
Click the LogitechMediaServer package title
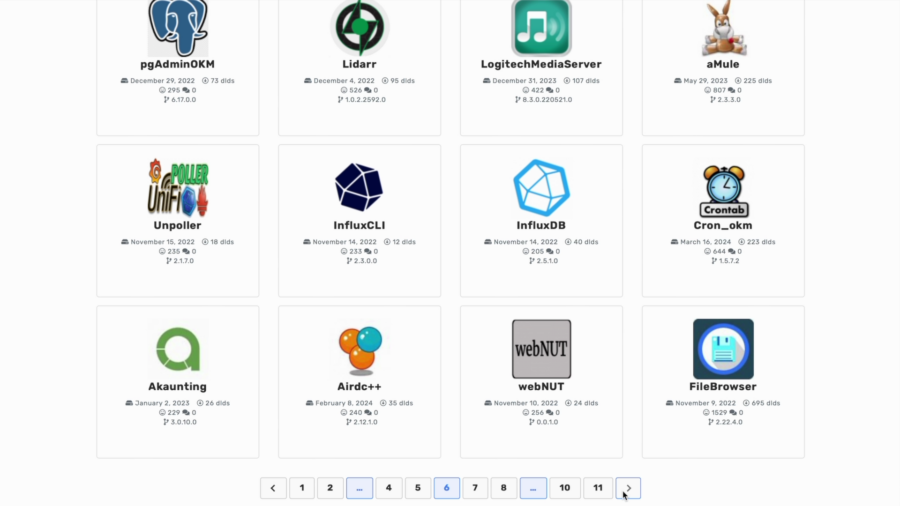coord(541,64)
